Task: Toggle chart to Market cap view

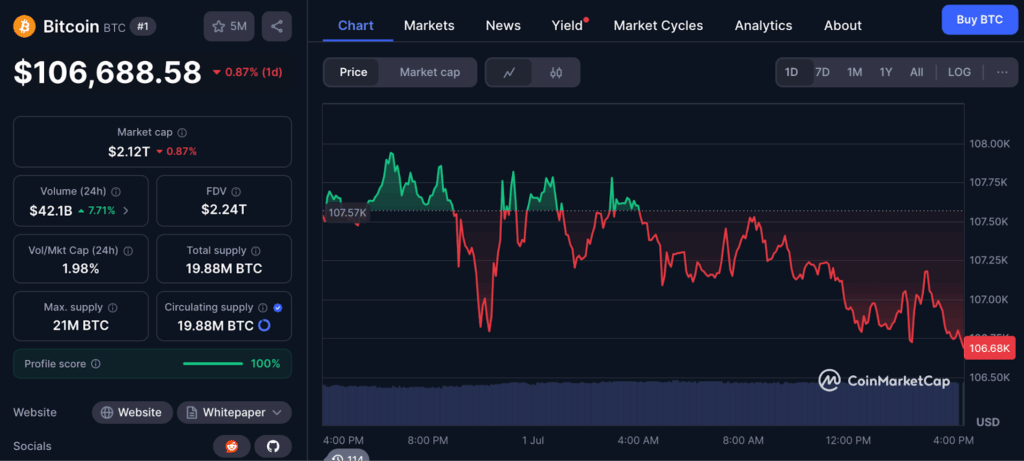Action: [430, 72]
